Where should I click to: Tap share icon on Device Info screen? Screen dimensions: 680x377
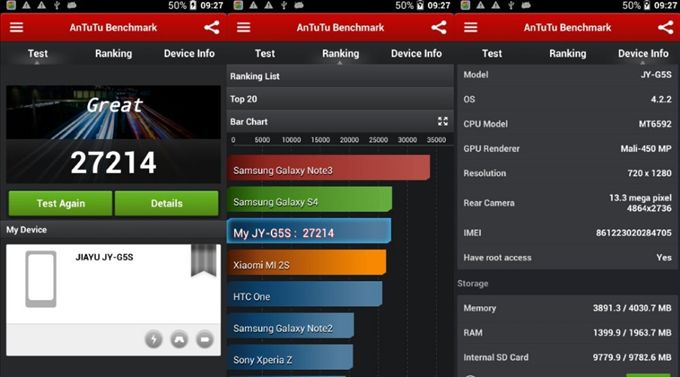point(666,27)
